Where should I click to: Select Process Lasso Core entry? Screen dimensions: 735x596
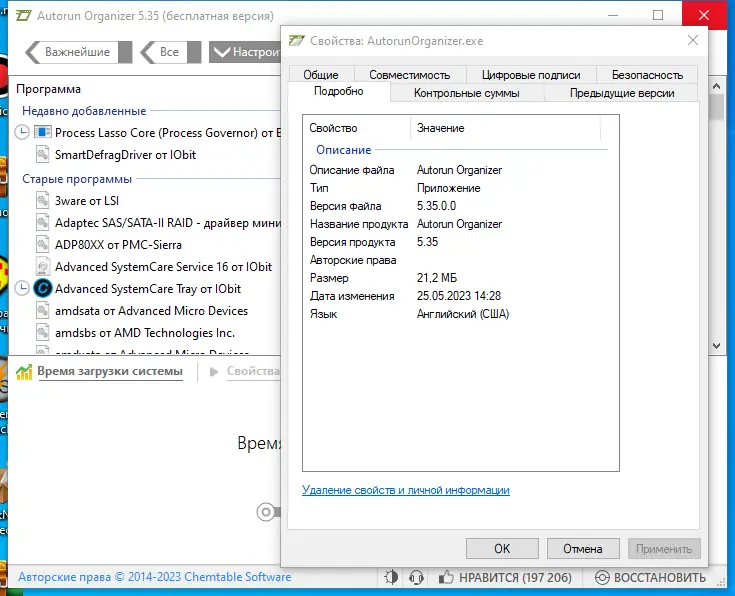click(168, 133)
